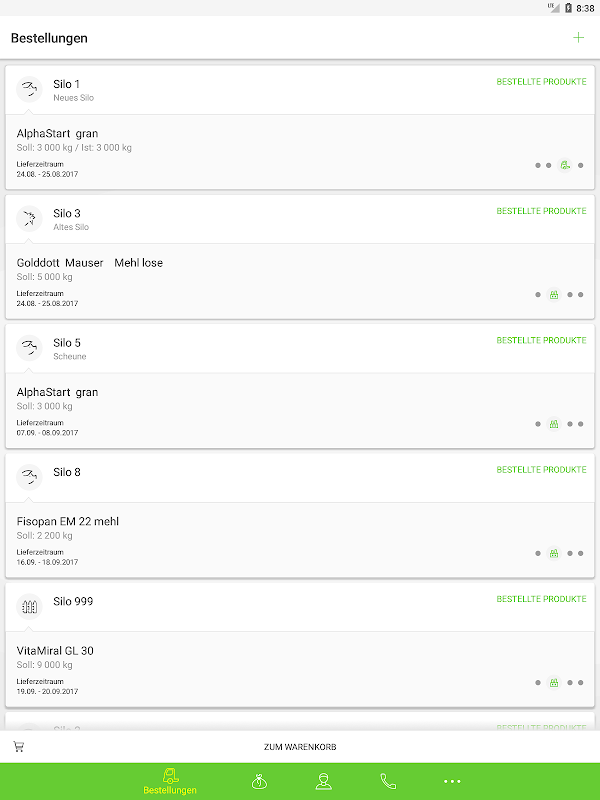The image size is (600, 800).
Task: Open Bestellte Produkte for Silo 1
Action: (541, 82)
